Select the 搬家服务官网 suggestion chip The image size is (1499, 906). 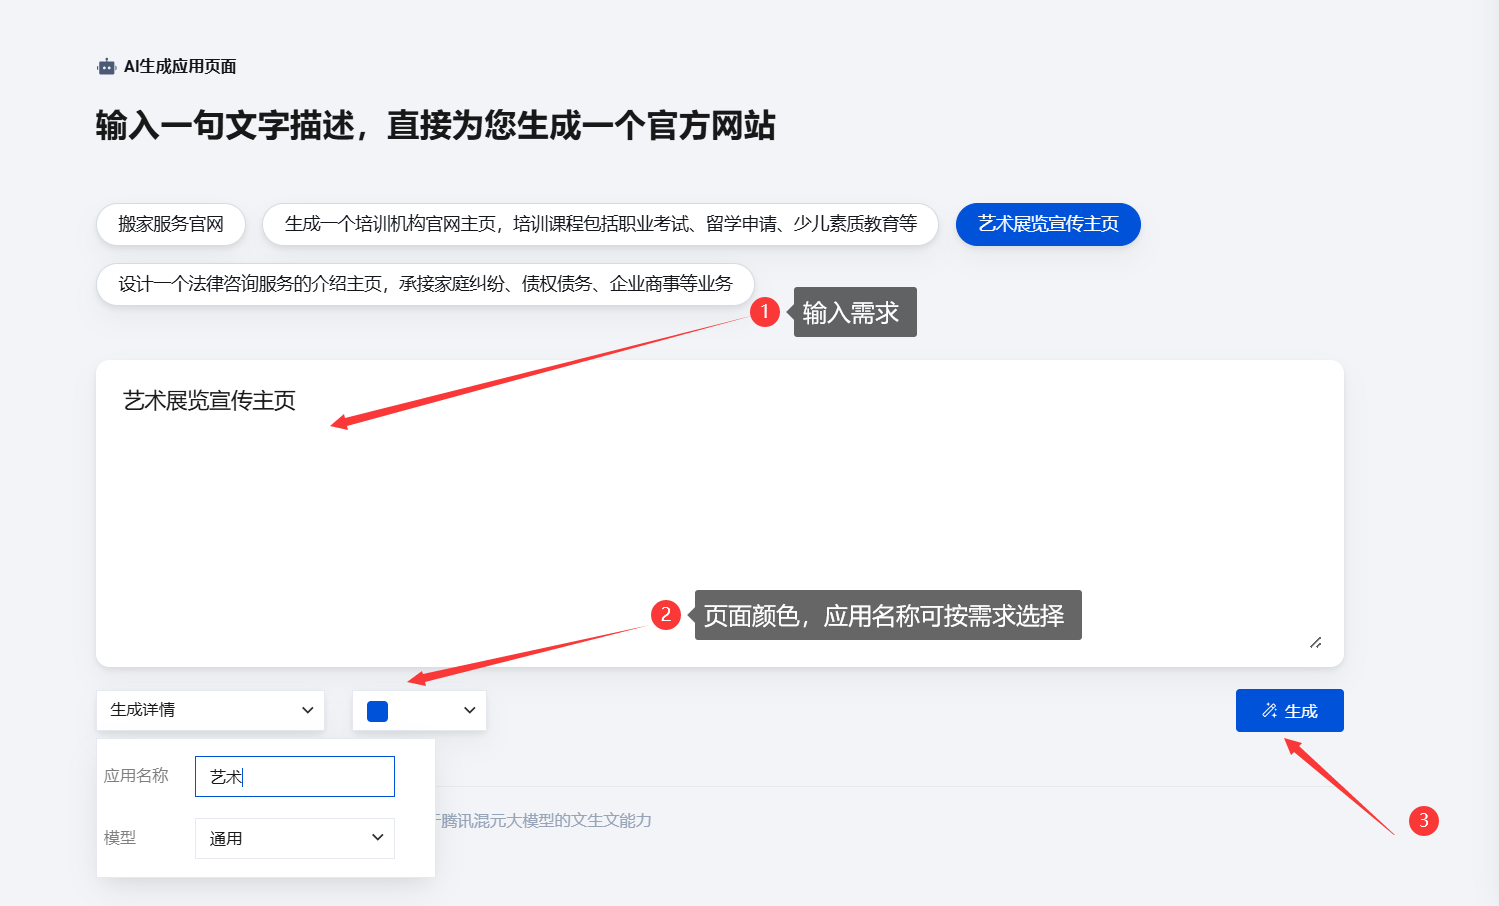pos(171,224)
